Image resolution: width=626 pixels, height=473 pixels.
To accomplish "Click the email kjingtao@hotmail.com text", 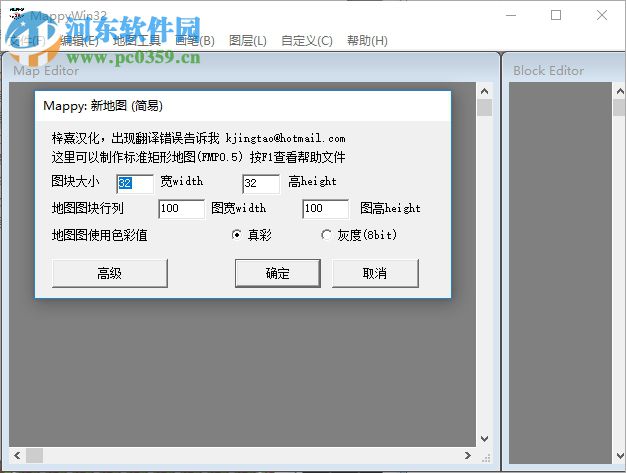I will point(285,139).
